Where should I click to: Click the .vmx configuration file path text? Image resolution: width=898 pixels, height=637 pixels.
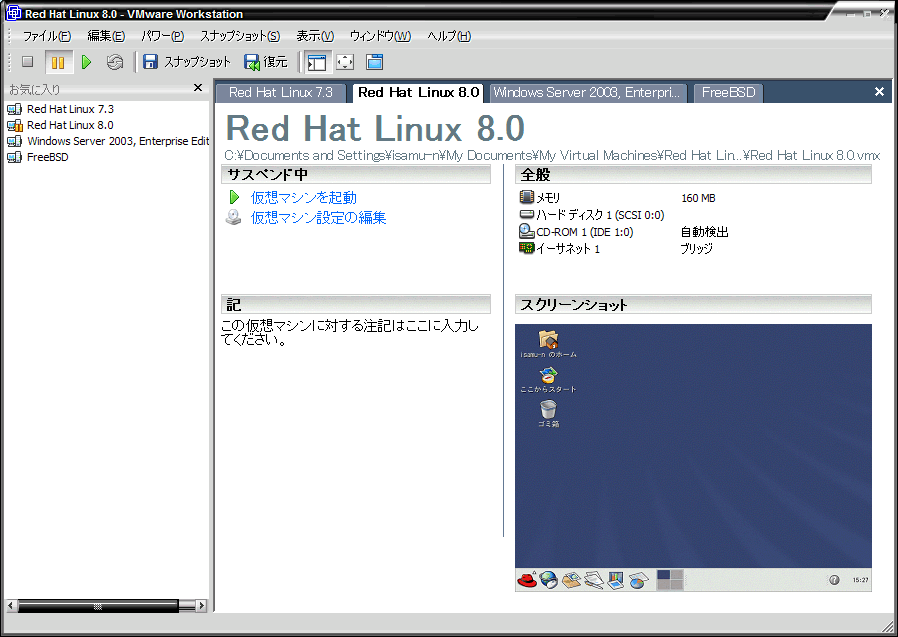point(552,155)
